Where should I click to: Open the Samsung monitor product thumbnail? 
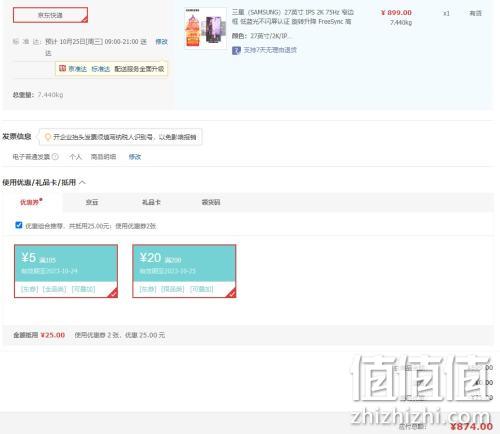[x=205, y=28]
